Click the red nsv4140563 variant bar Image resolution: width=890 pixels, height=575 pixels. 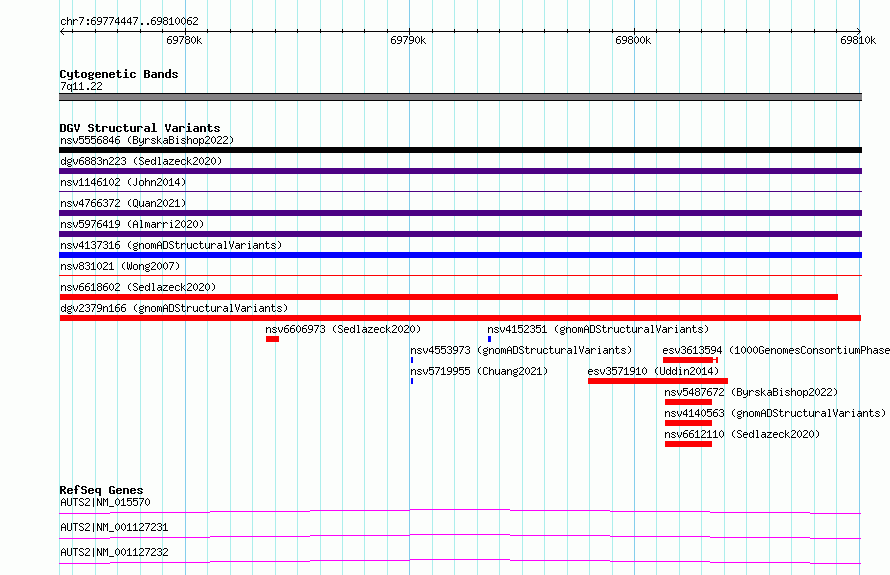[x=688, y=423]
